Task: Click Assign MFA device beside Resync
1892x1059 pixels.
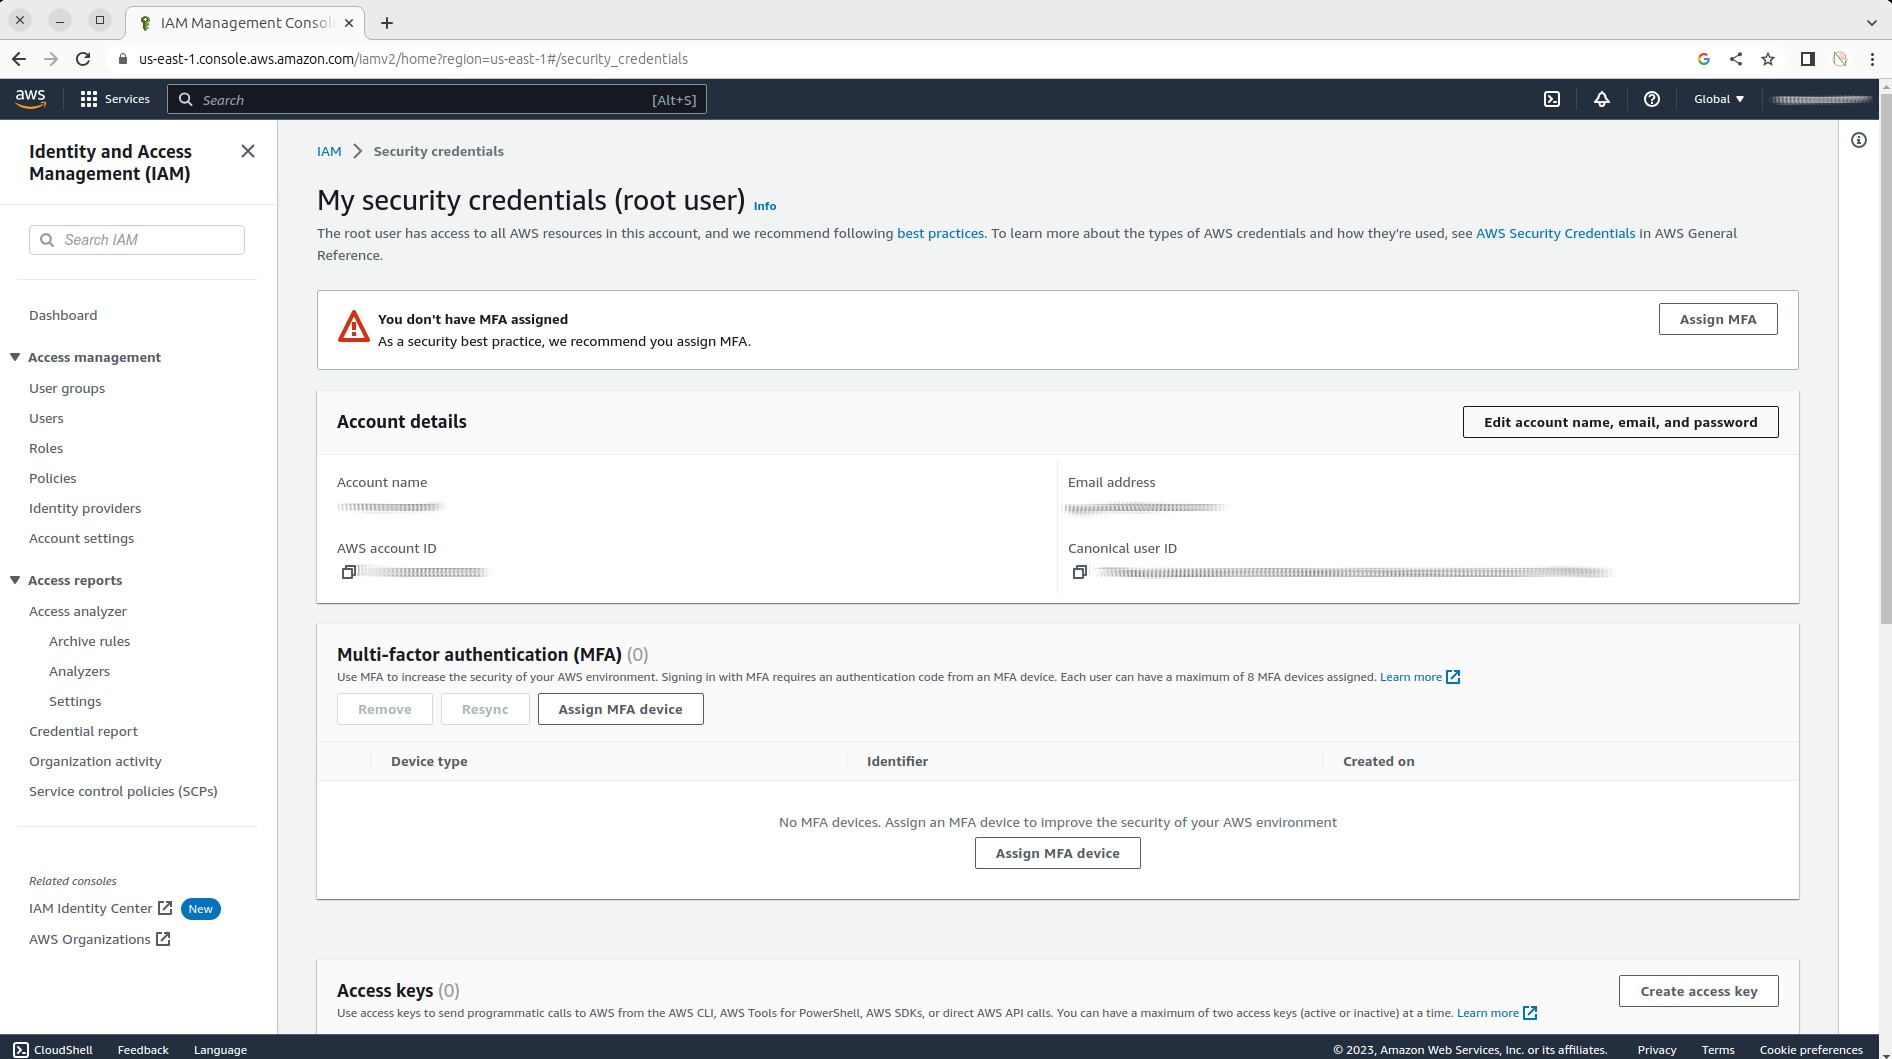Action: [x=620, y=709]
